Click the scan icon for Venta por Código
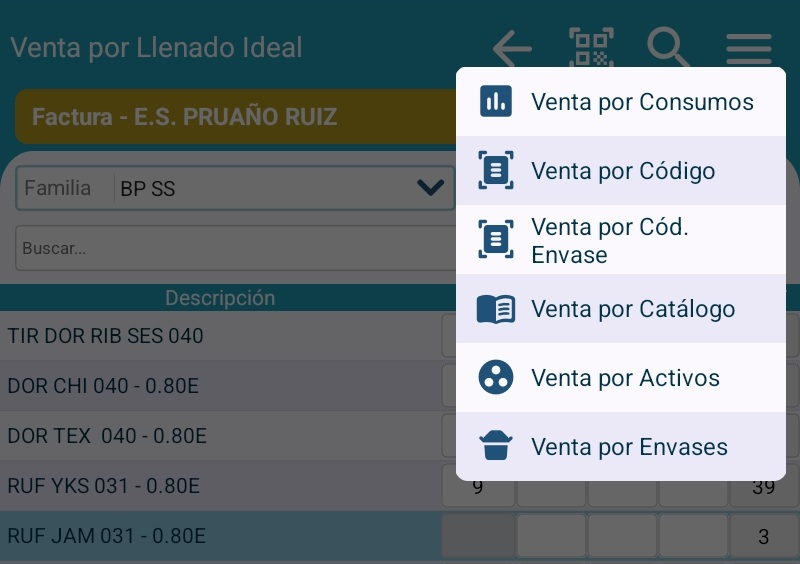The width and height of the screenshot is (800, 564). tap(496, 171)
